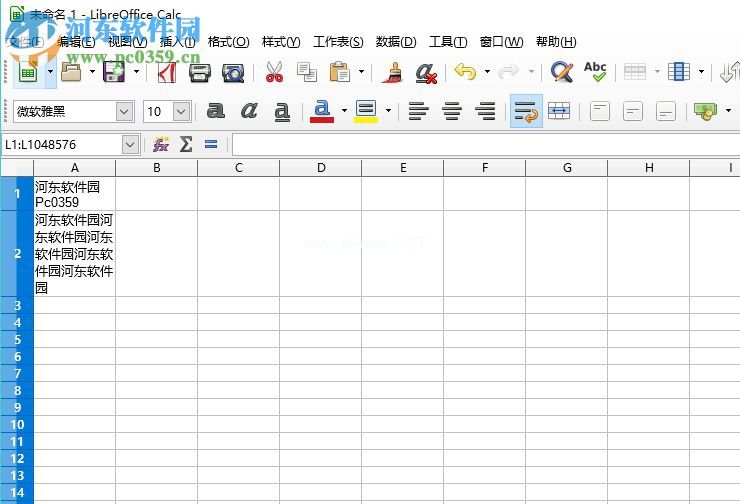Click the Save document icon
This screenshot has width=740, height=504.
point(115,72)
